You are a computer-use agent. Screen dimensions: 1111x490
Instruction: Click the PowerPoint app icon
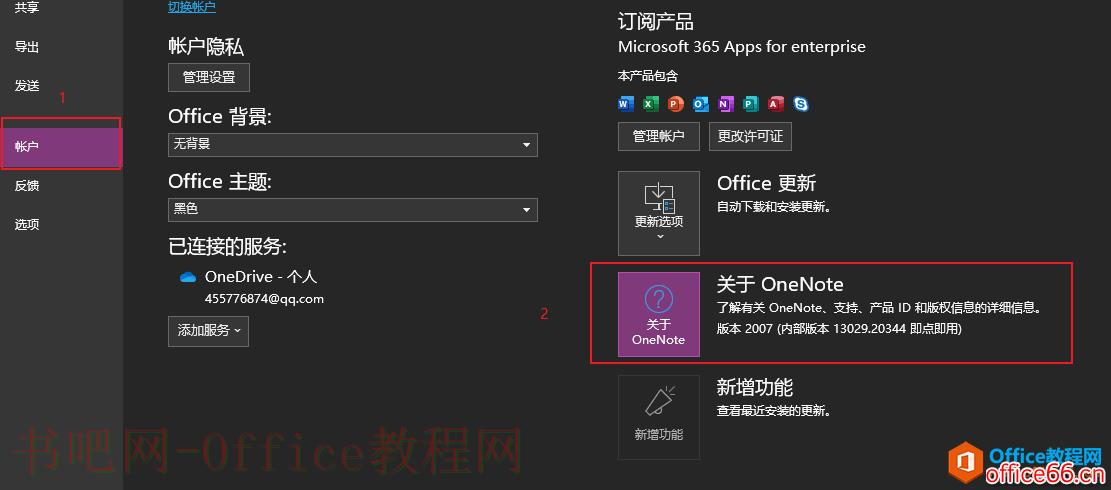coord(675,104)
